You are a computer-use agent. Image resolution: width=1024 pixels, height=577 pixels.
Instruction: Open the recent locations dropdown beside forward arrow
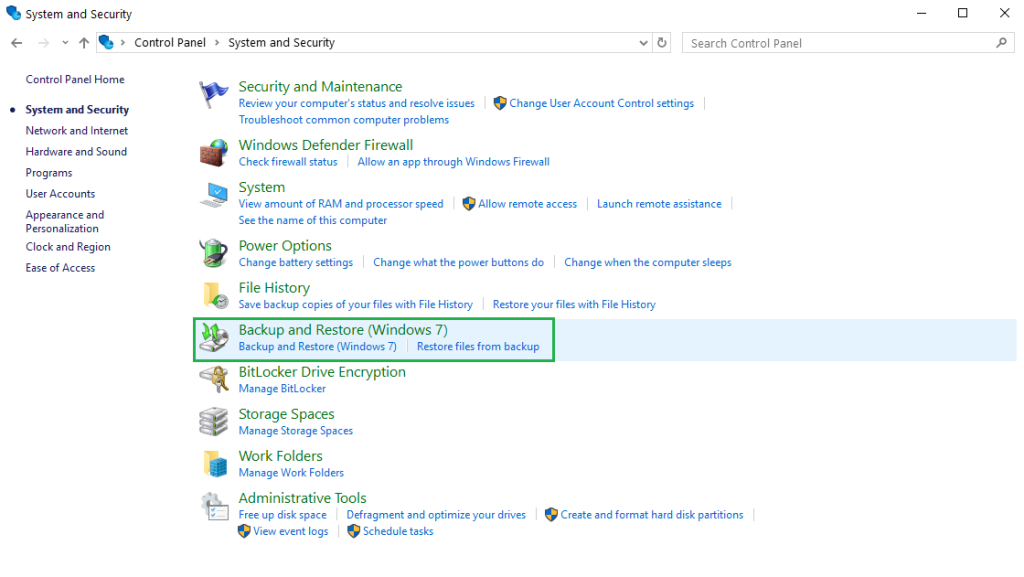tap(65, 42)
